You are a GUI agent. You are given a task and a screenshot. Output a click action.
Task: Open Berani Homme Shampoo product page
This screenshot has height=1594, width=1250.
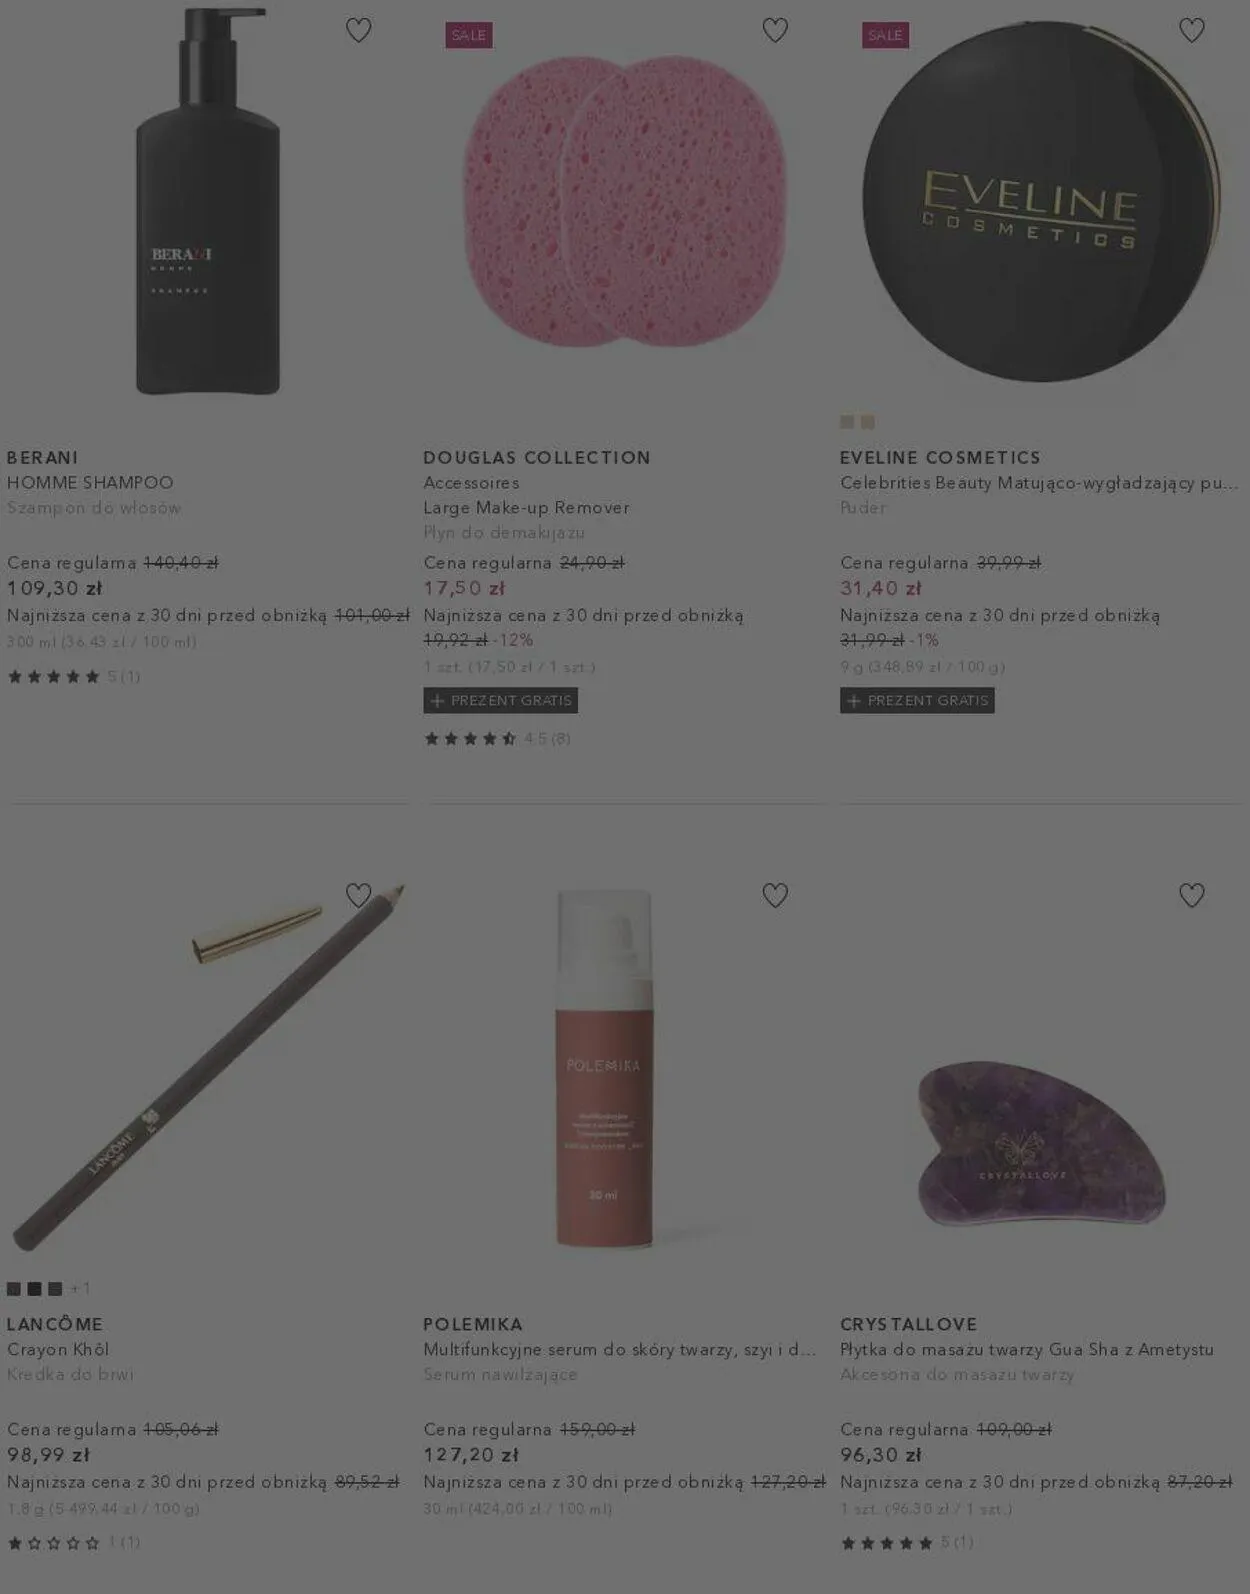click(x=90, y=483)
